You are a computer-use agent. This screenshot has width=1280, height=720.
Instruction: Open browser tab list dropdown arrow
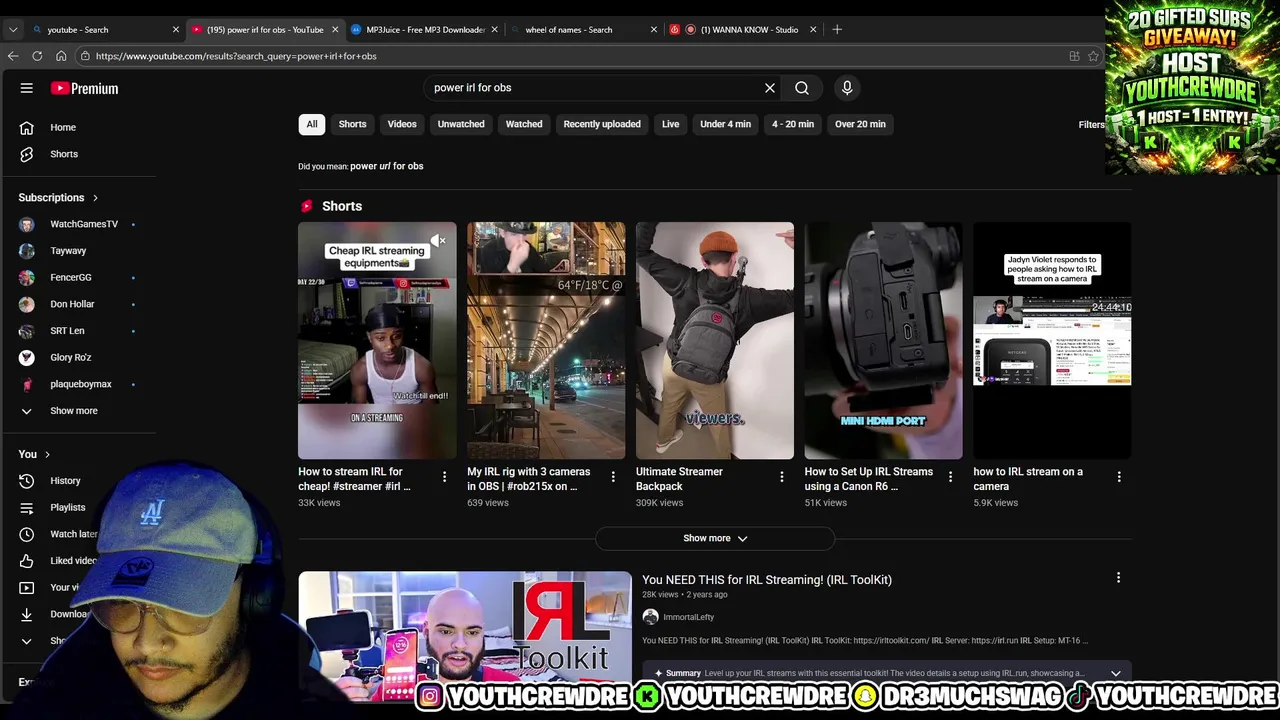click(13, 29)
